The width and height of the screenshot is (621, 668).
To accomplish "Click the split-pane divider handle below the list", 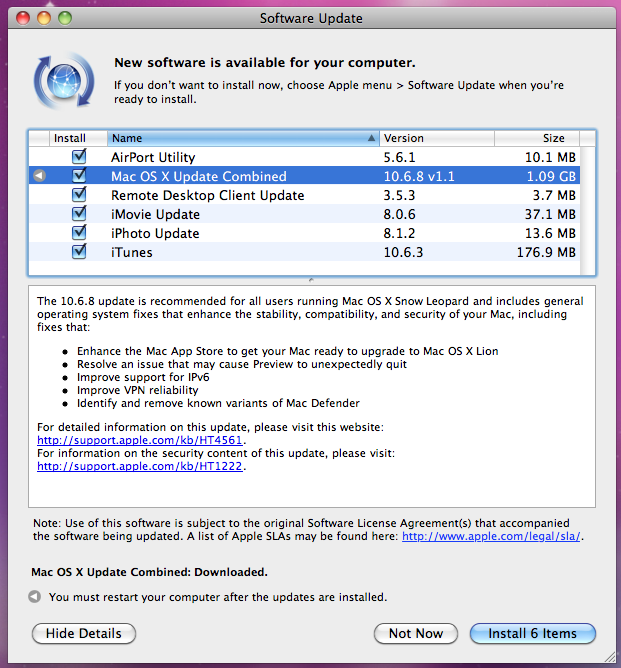I will pyautogui.click(x=311, y=280).
